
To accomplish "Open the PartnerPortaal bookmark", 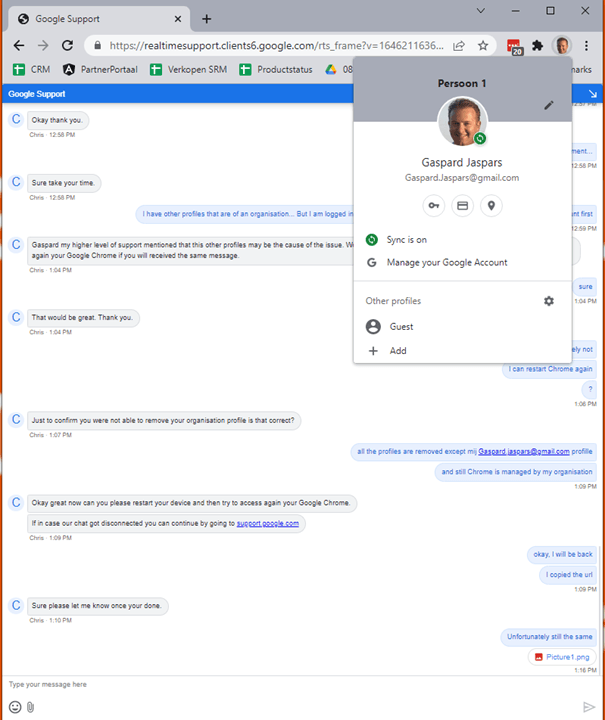I will tap(100, 69).
